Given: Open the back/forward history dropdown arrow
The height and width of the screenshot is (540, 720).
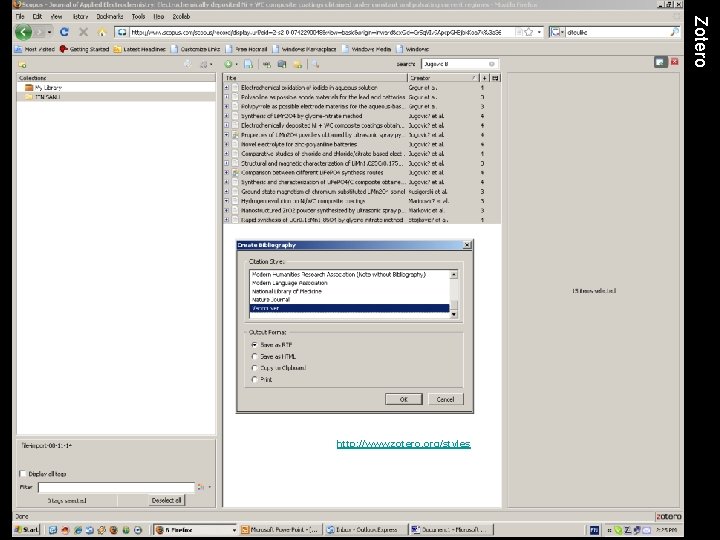Looking at the screenshot, I should pyautogui.click(x=50, y=32).
